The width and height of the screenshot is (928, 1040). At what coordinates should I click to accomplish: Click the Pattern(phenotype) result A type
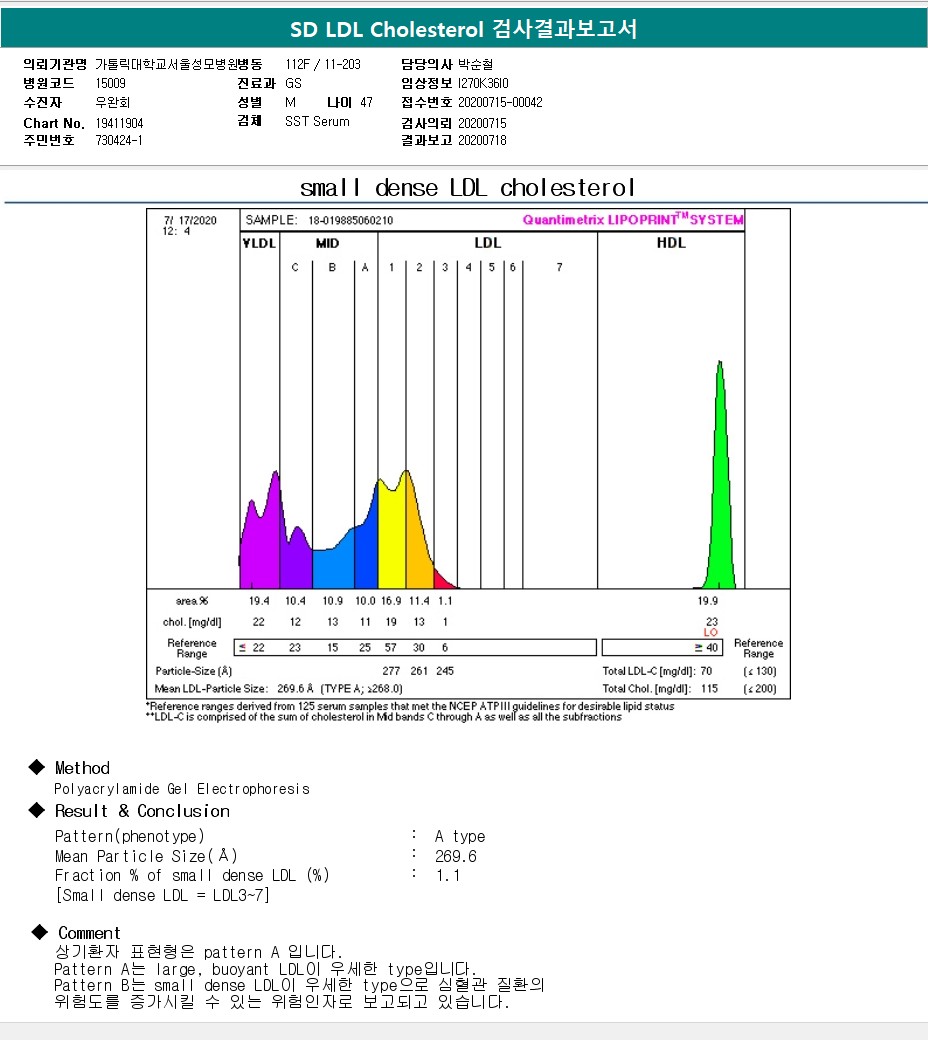459,836
